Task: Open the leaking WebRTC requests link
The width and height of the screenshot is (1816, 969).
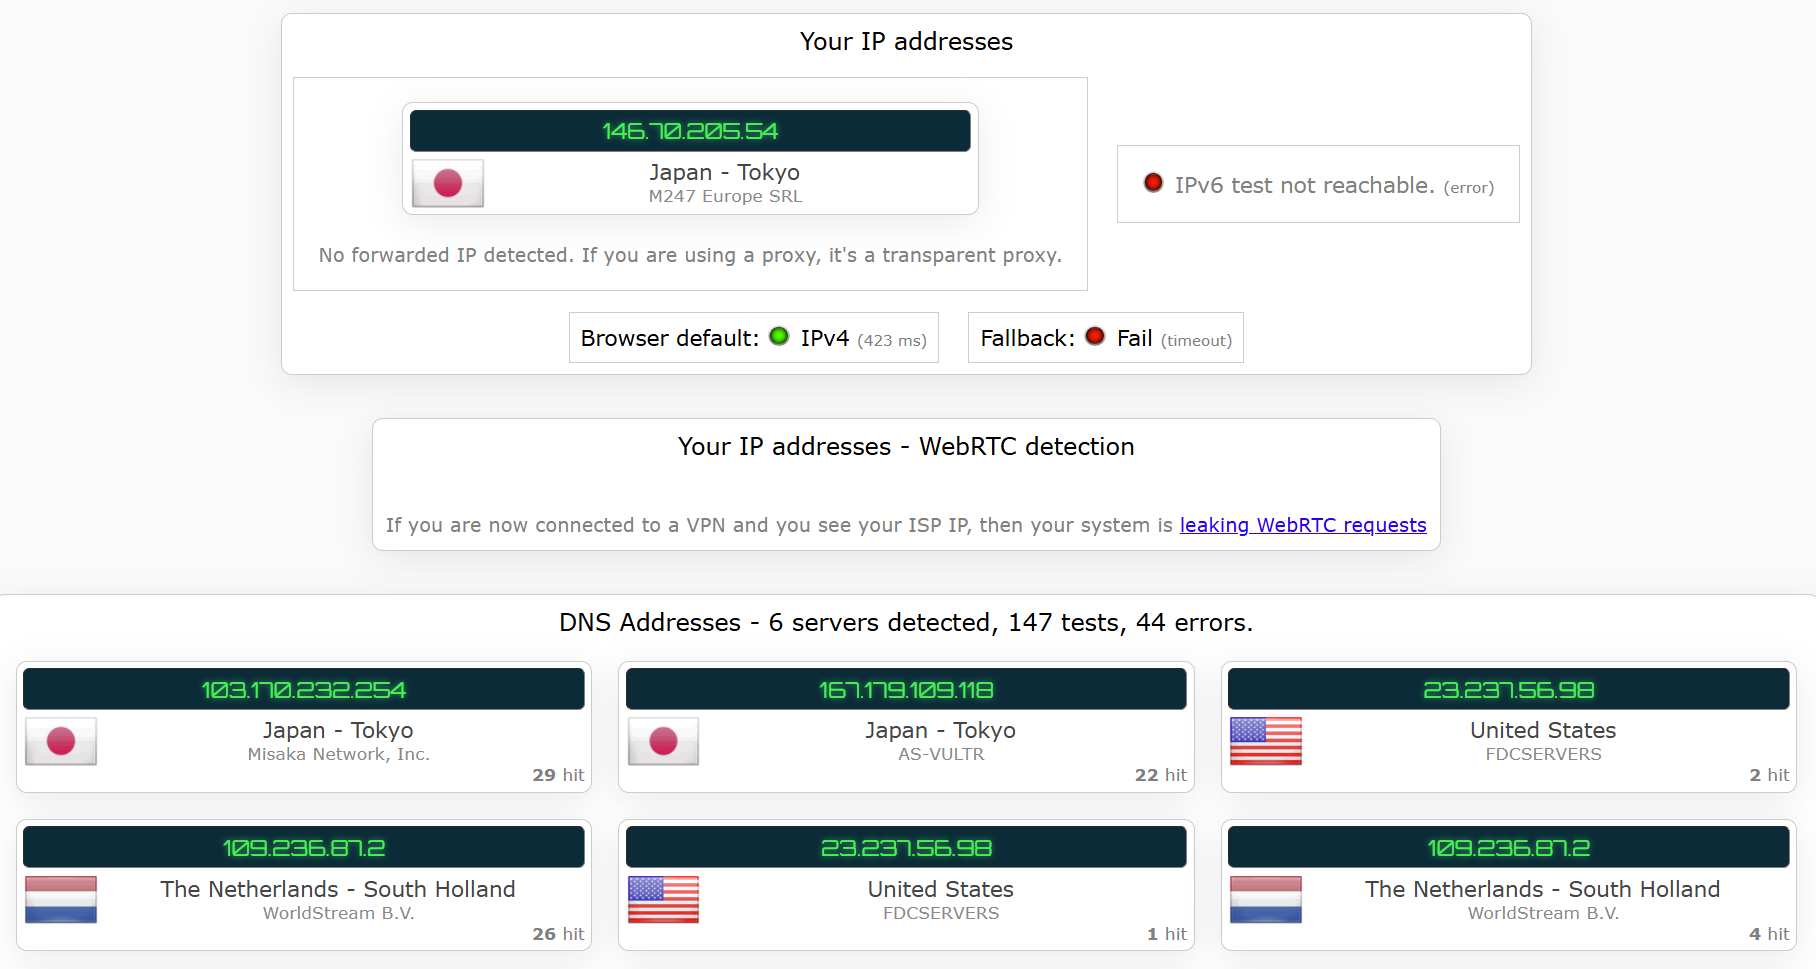Action: pos(1302,525)
